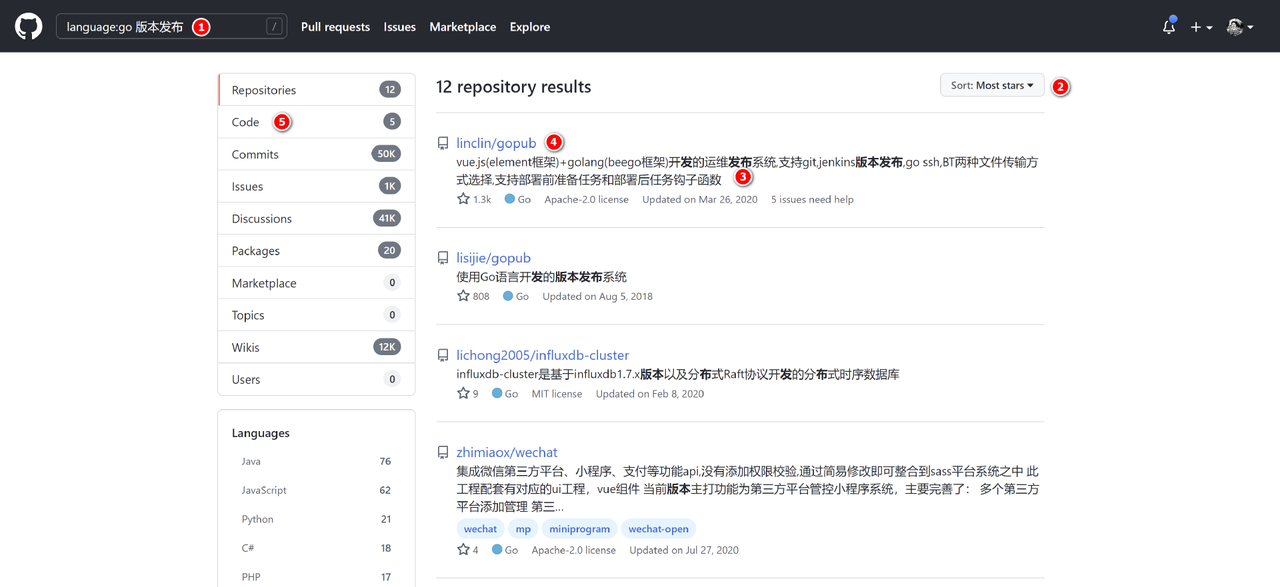
Task: Select Marketplace in the top navigation
Action: (x=462, y=27)
